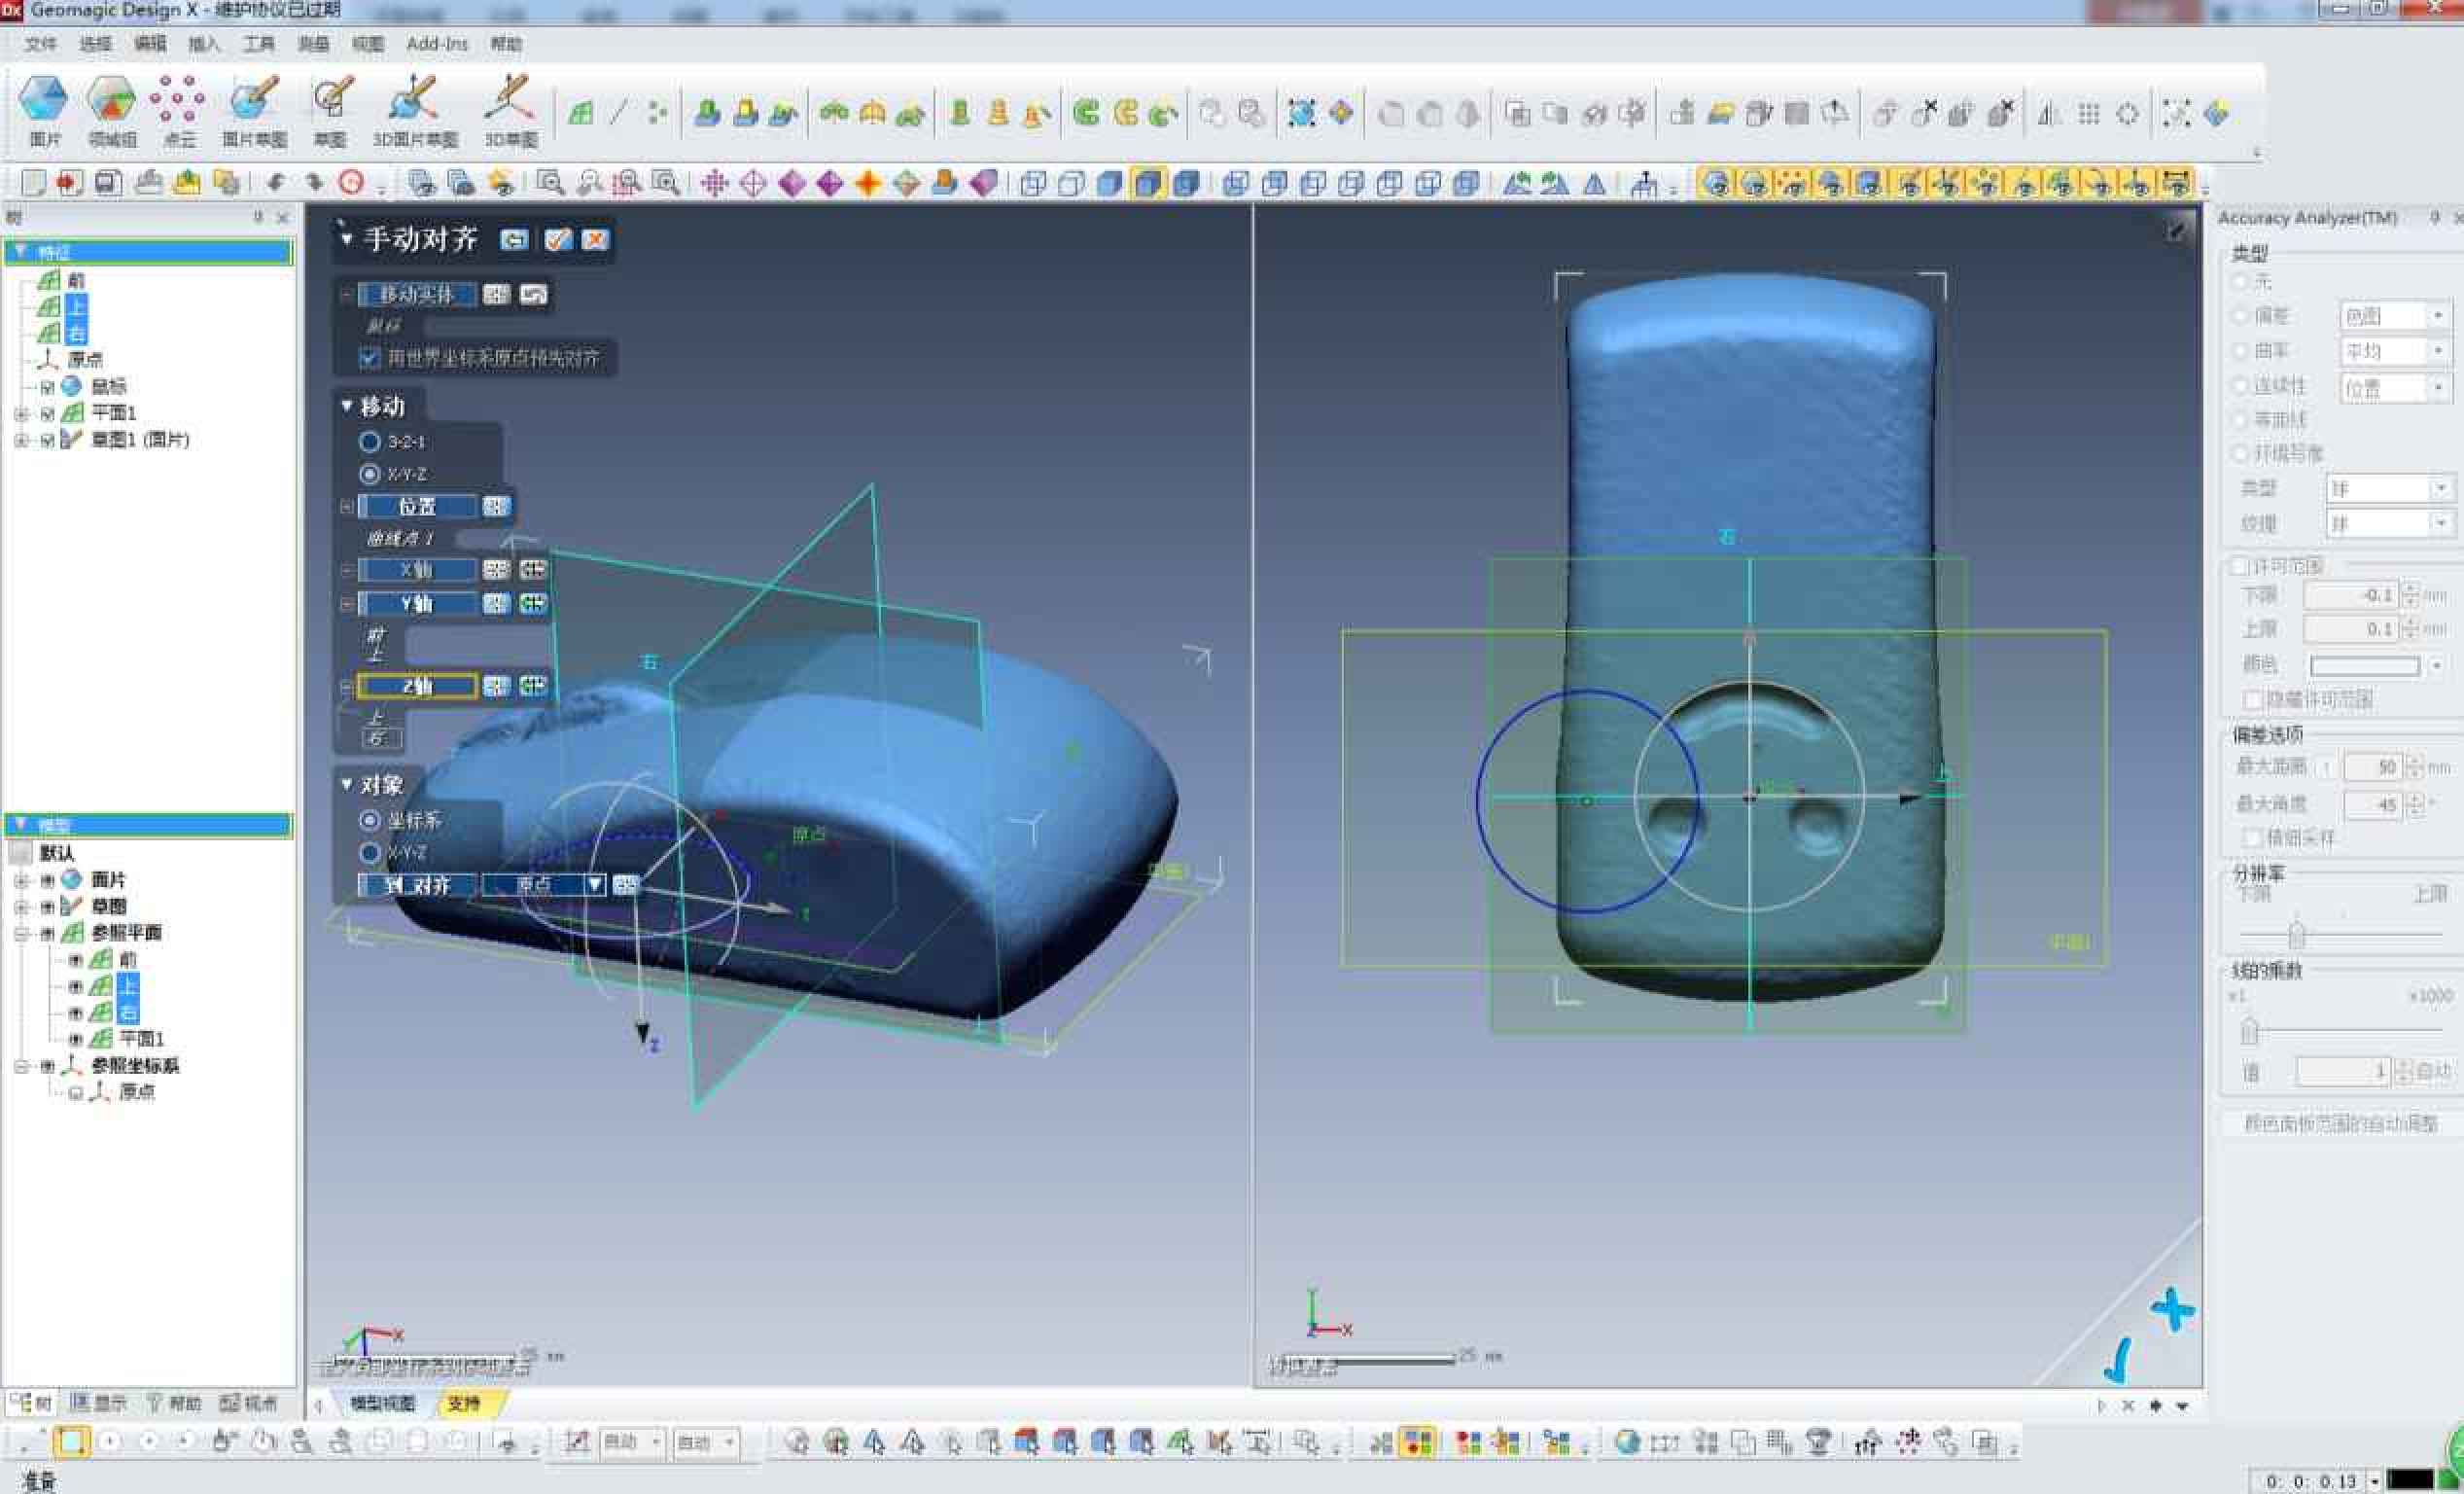Click the OK checkmark in 手动对齐 dialog

pyautogui.click(x=558, y=240)
